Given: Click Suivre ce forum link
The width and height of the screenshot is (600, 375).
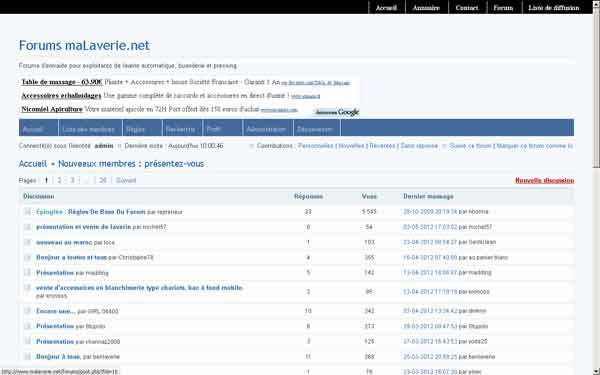Looking at the screenshot, I should point(470,146).
